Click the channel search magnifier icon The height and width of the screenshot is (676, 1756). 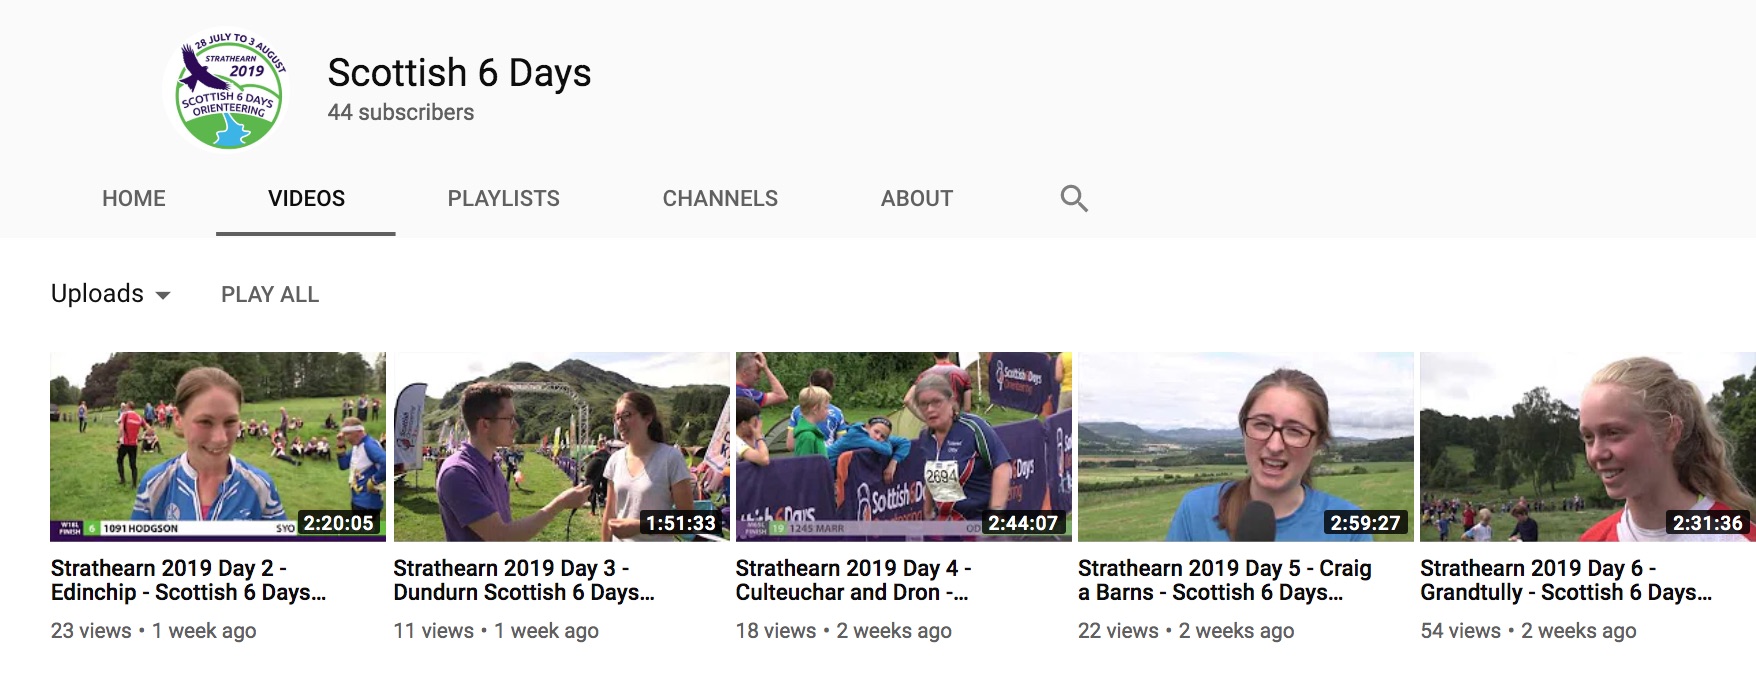pos(1074,198)
